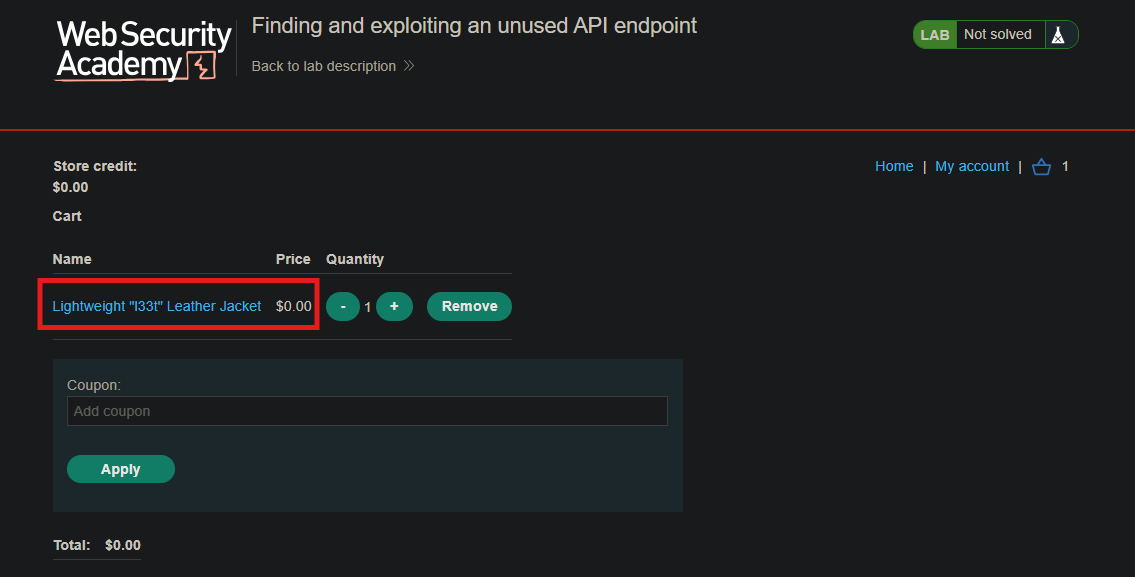This screenshot has height=577, width=1135.
Task: Go to the Home page
Action: 894,167
